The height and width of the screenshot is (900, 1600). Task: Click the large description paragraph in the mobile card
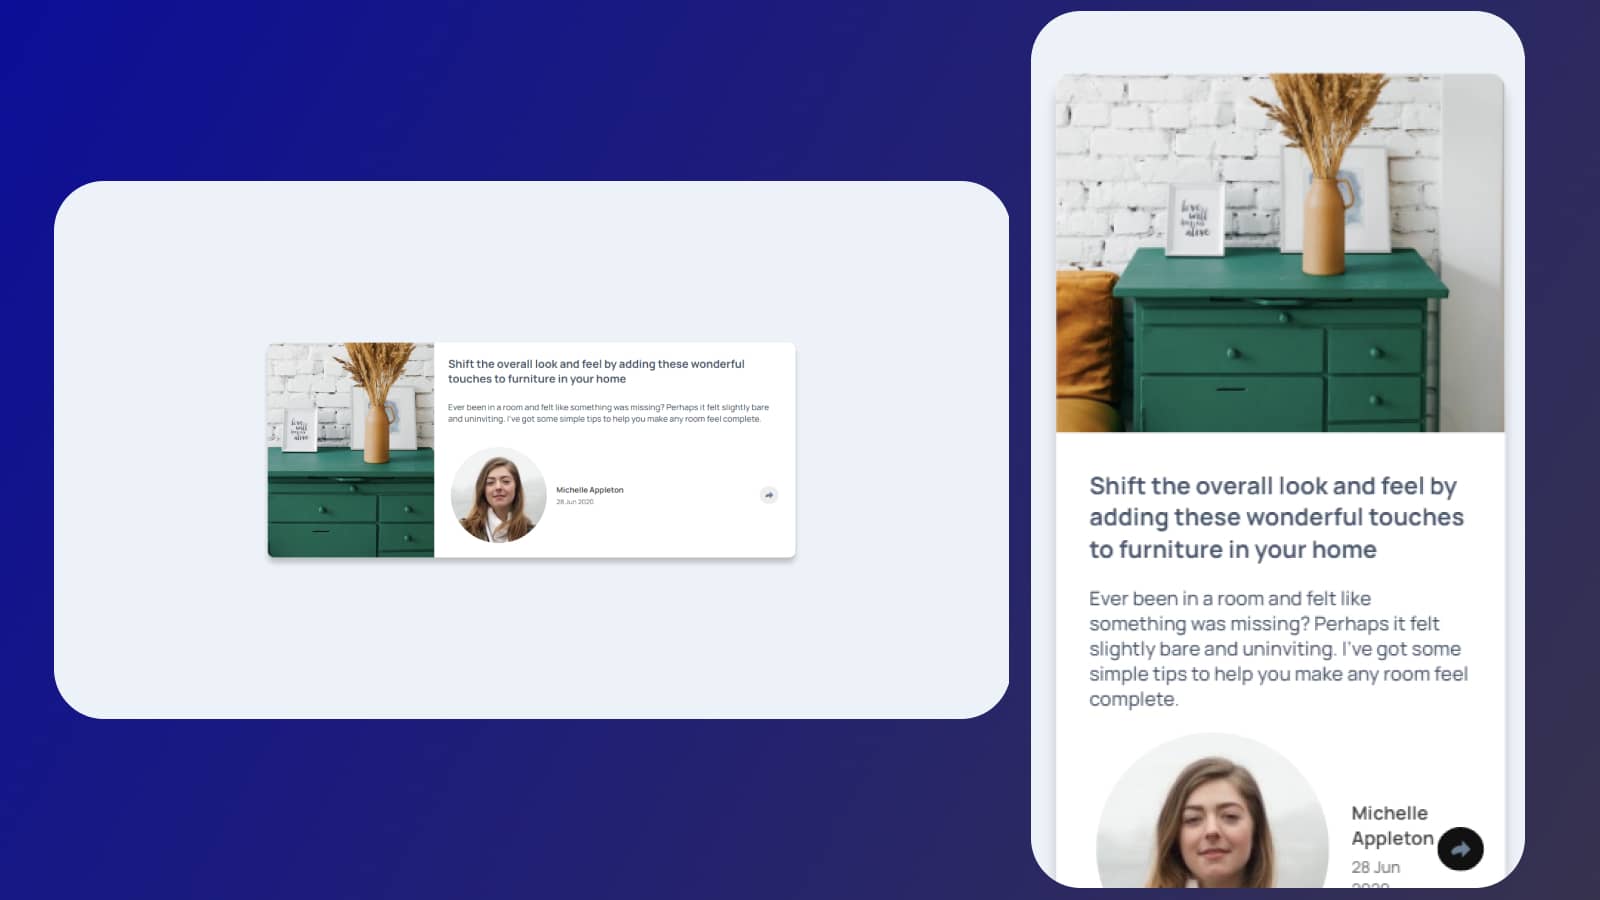[1277, 648]
